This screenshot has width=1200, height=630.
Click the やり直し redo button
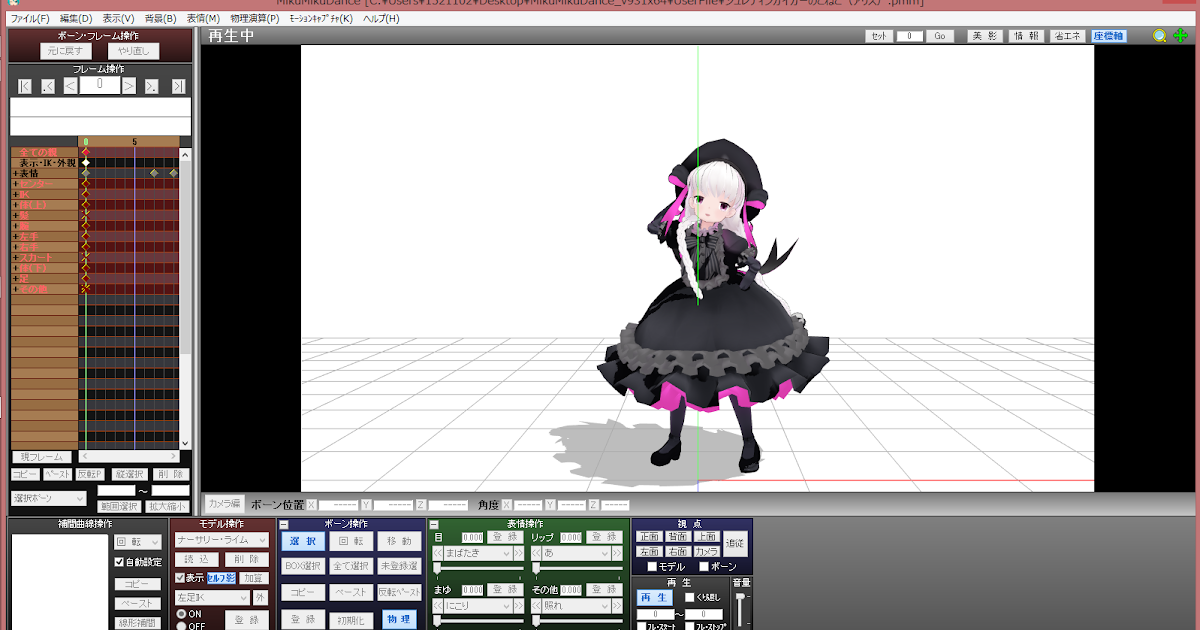134,50
